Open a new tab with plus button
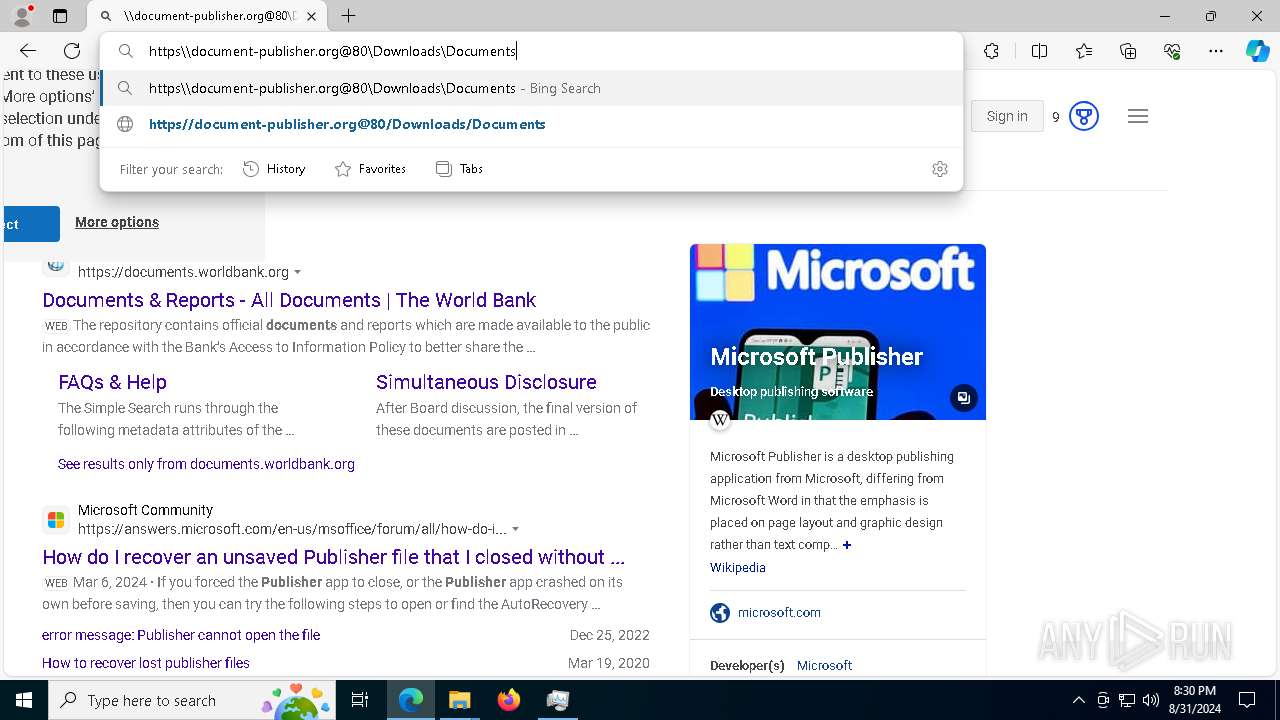Image resolution: width=1280 pixels, height=720 pixels. click(x=348, y=16)
